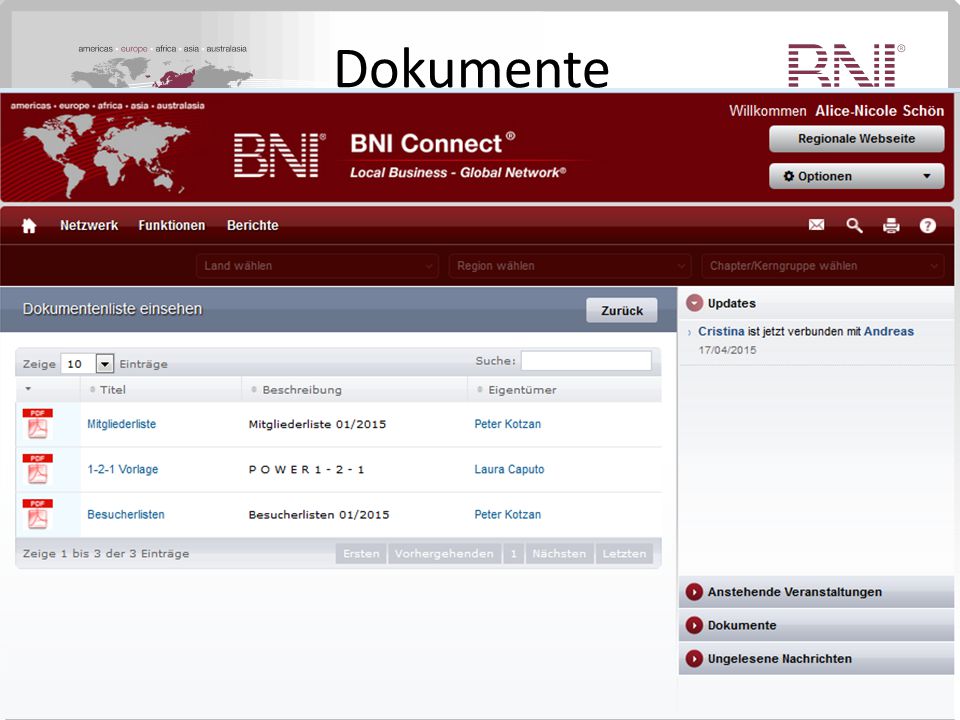Open the Funktionen menu
This screenshot has height=720, width=960.
pos(171,225)
